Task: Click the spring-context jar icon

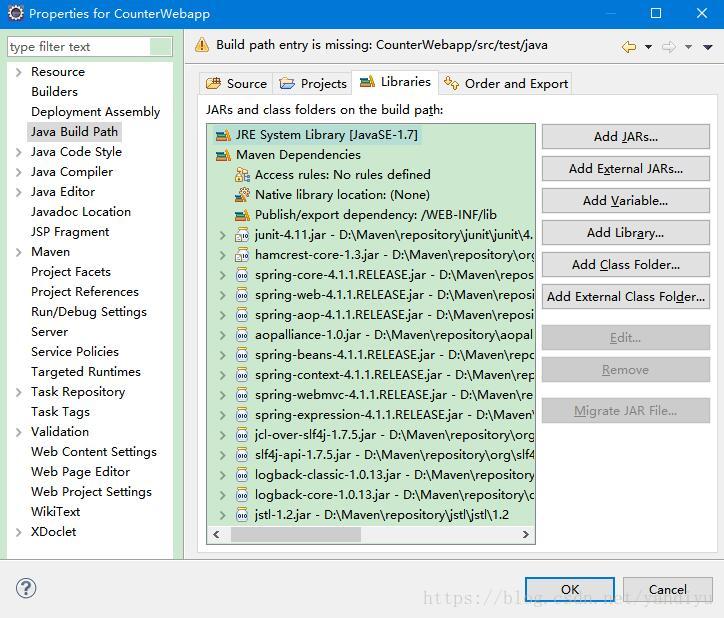Action: pyautogui.click(x=242, y=375)
